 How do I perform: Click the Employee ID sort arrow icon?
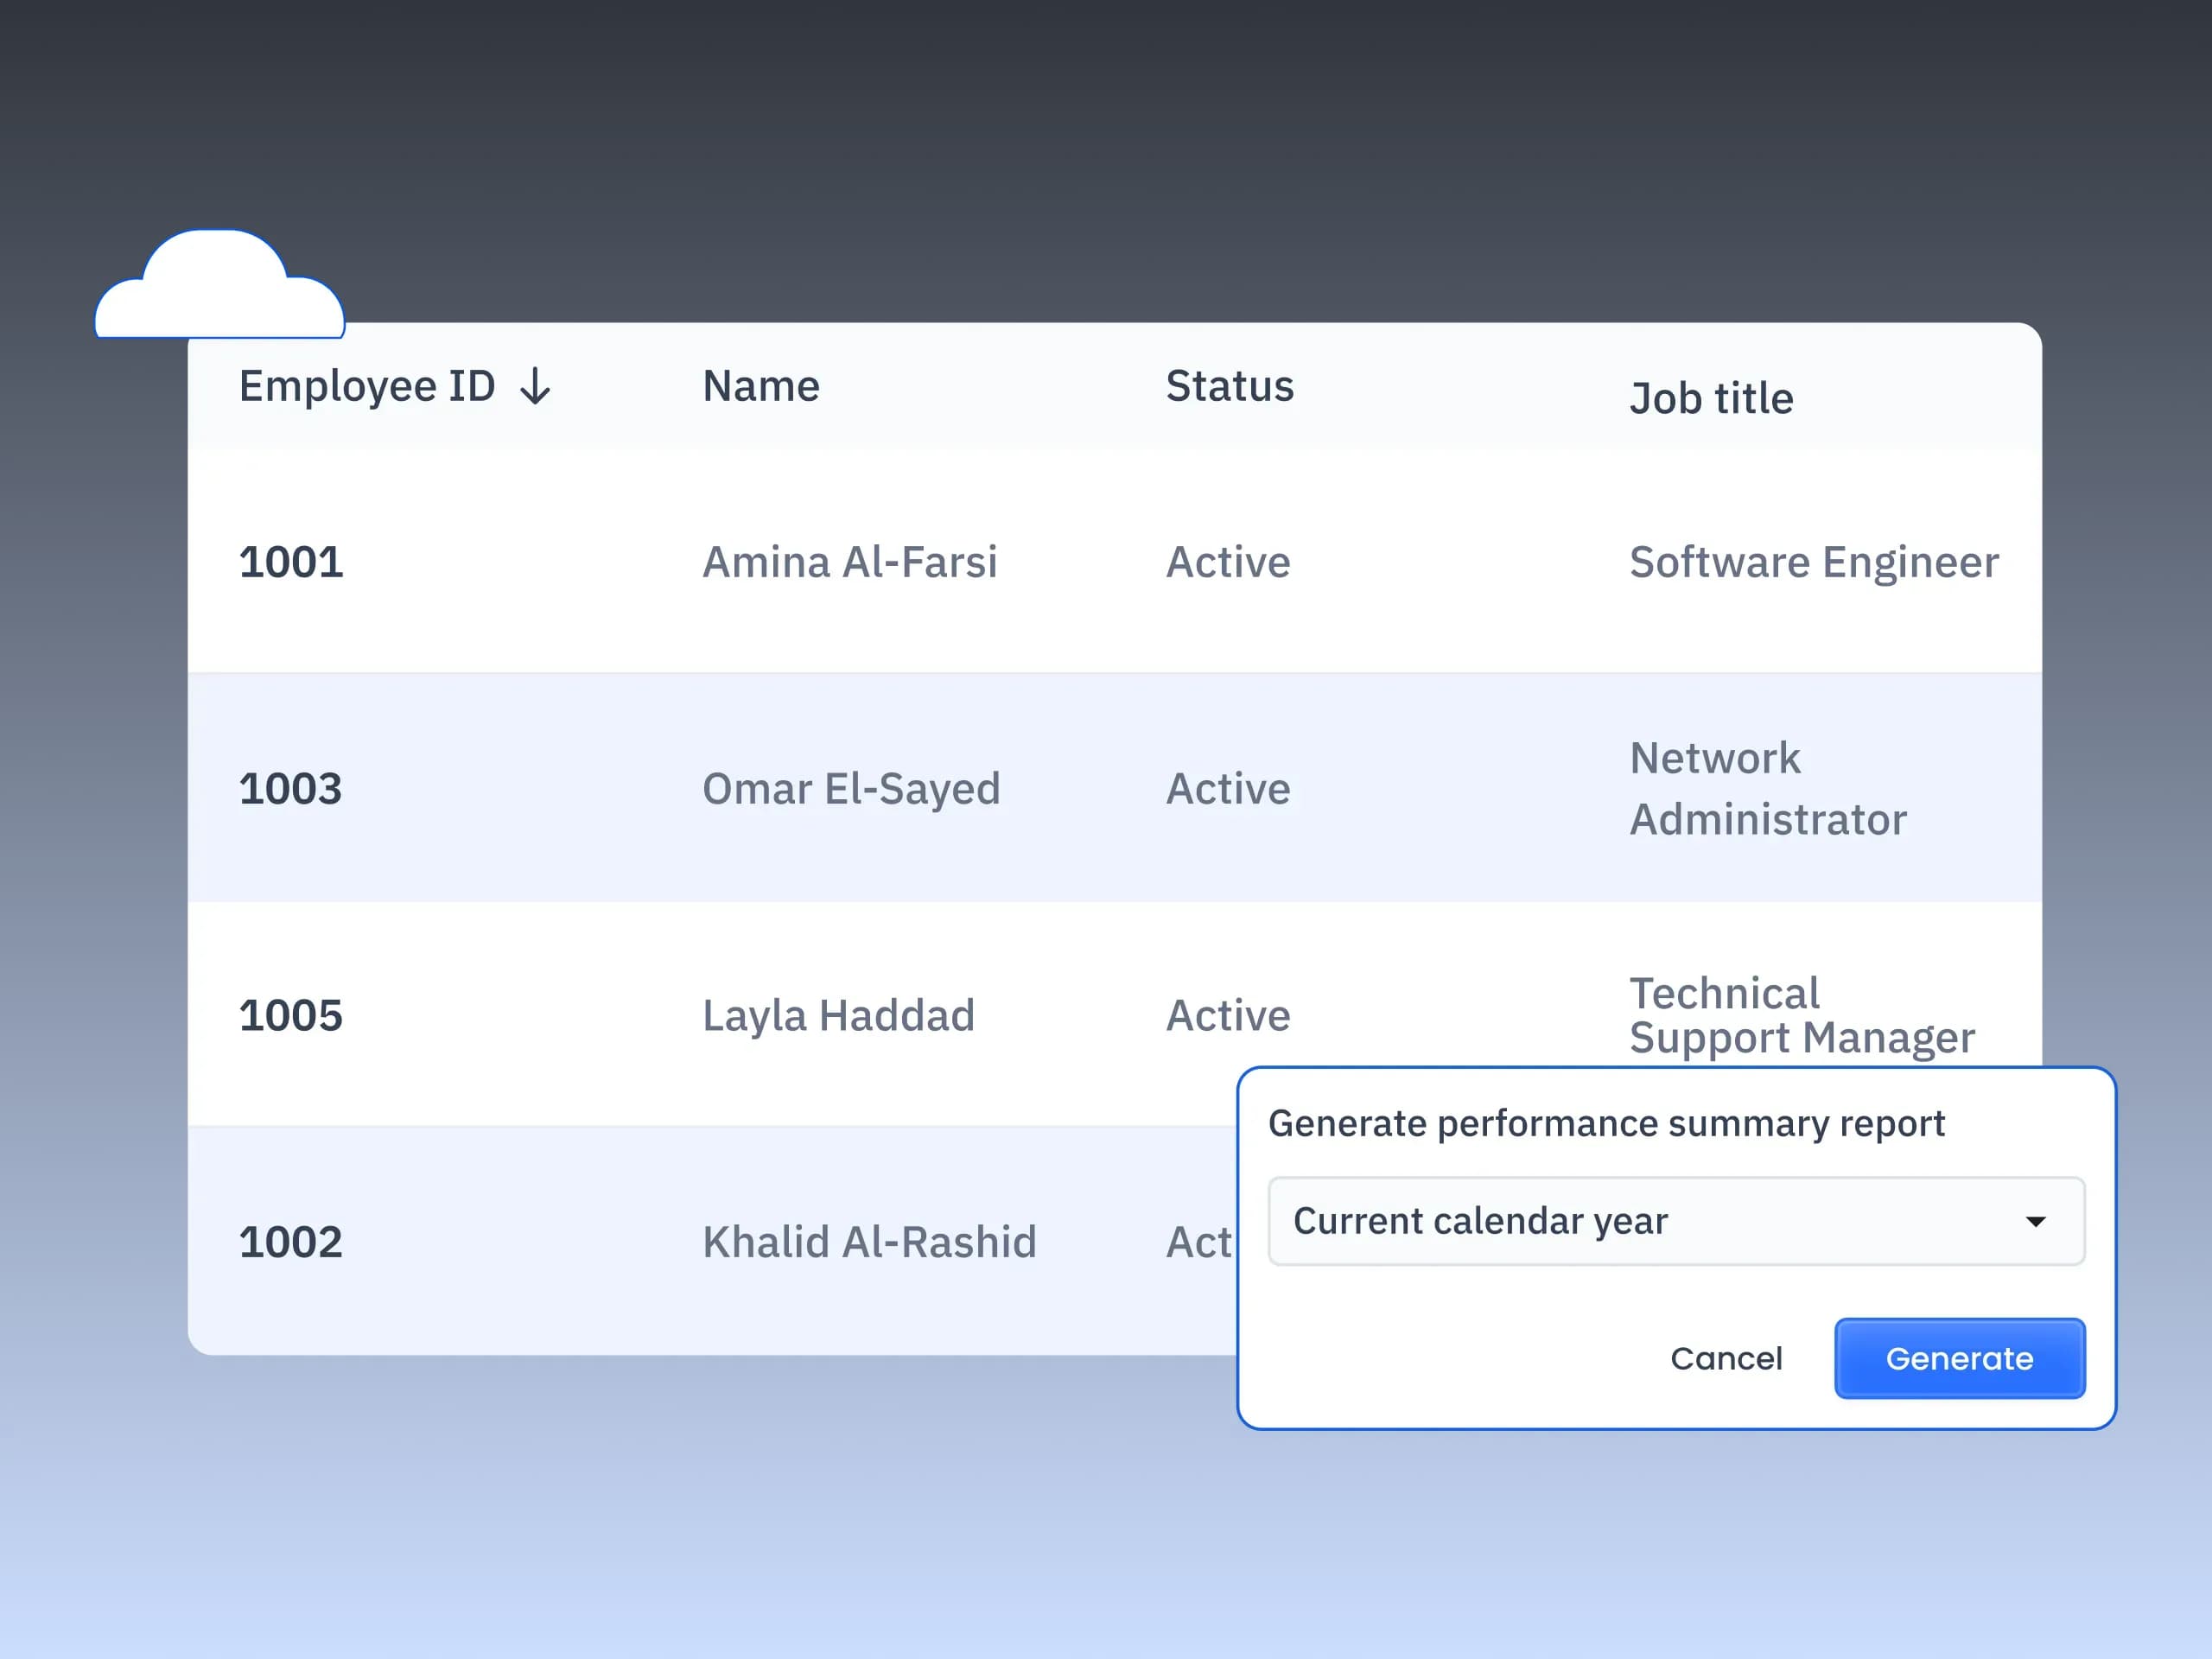tap(535, 386)
